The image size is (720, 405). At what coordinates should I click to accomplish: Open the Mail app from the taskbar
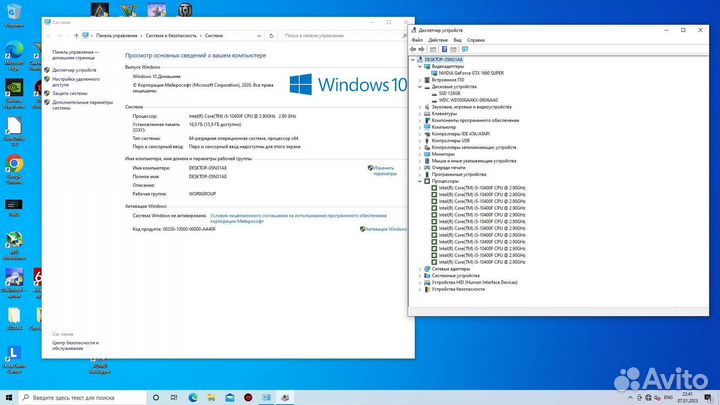point(230,397)
